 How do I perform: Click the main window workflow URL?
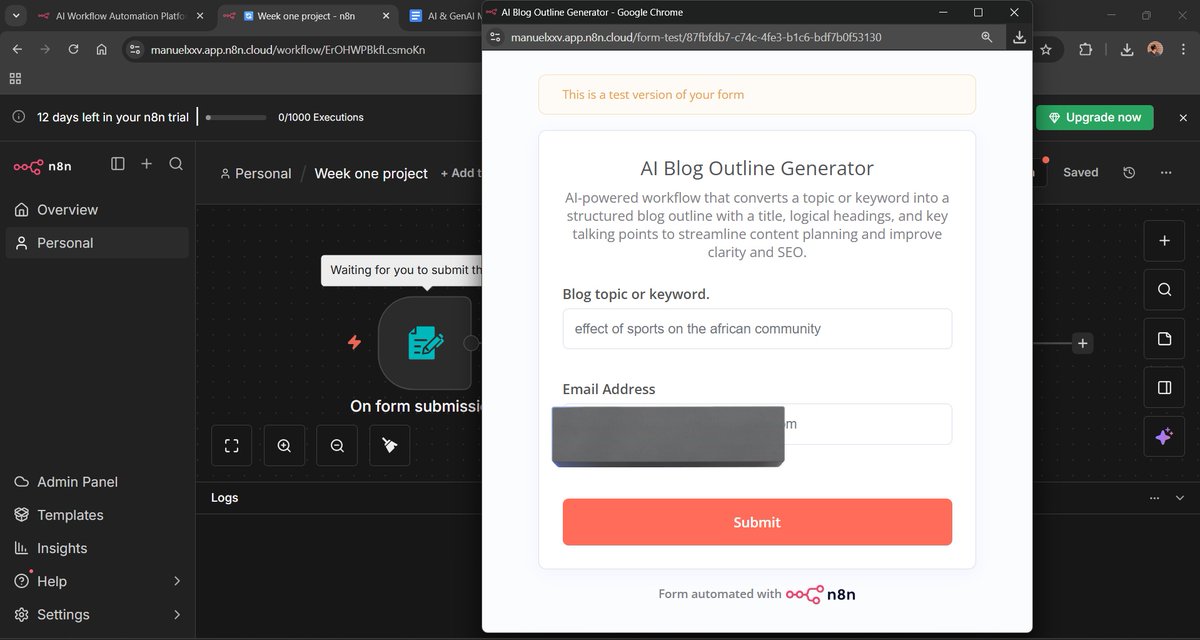coord(289,49)
